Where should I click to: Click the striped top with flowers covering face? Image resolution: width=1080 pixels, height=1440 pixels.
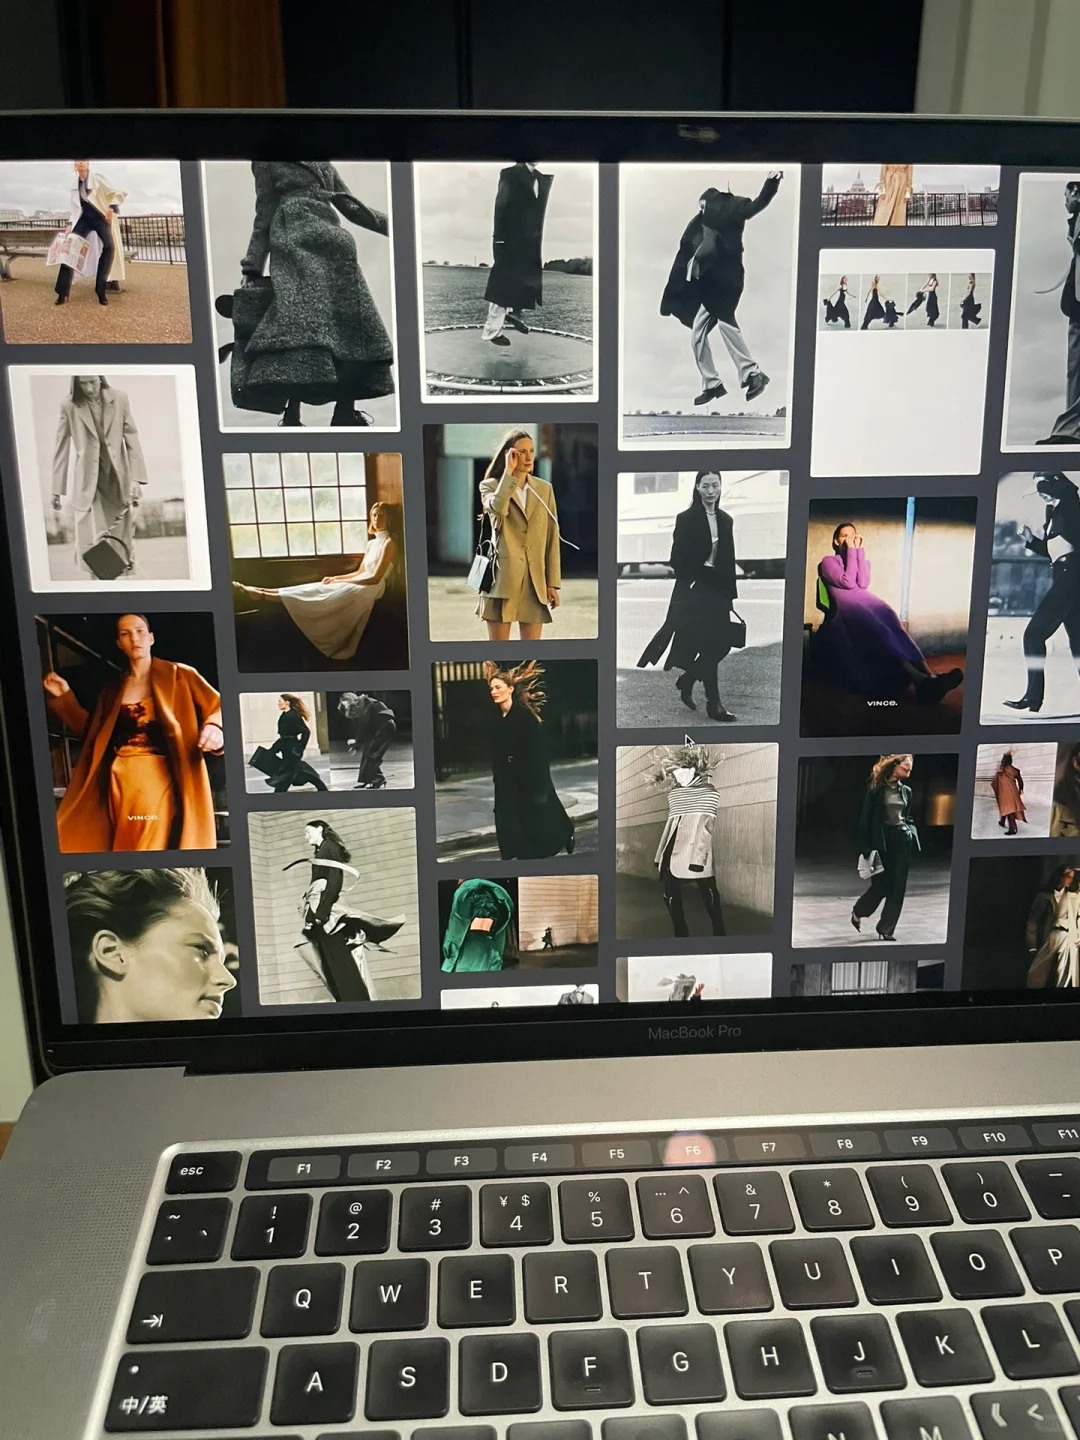(696, 842)
